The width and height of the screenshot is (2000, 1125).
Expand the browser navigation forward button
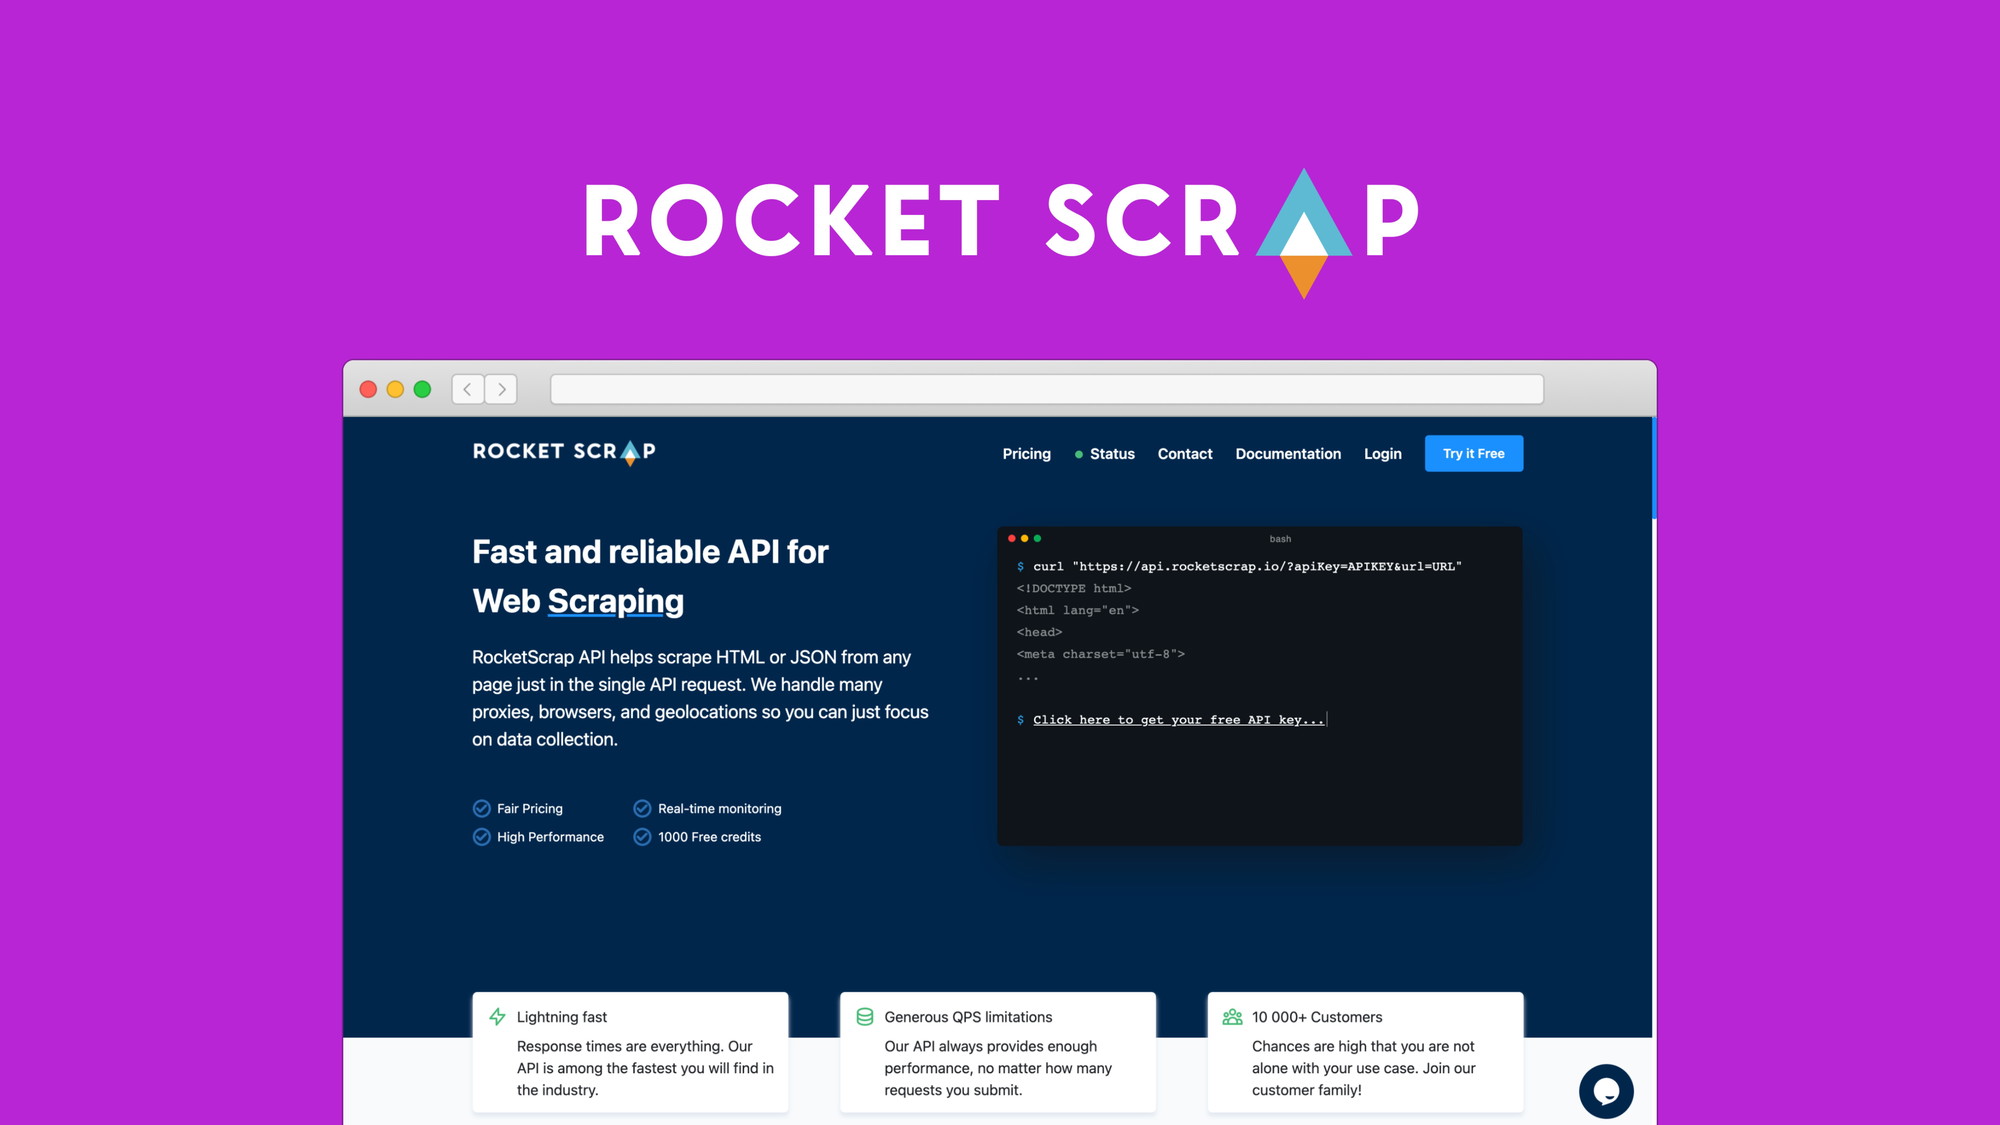tap(501, 387)
